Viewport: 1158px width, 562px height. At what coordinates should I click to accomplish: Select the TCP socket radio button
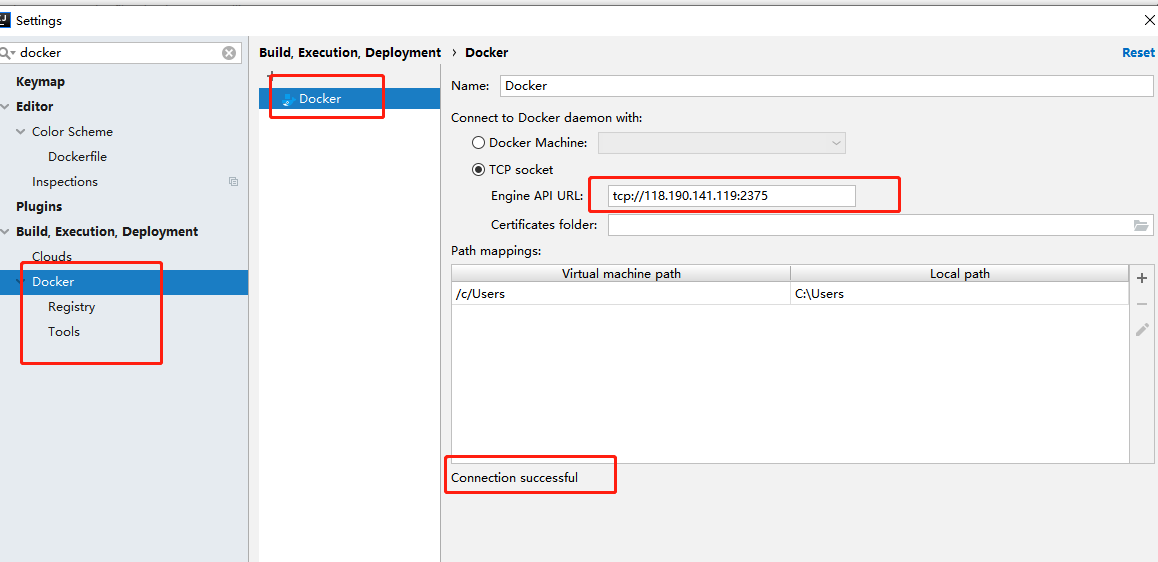[x=479, y=169]
